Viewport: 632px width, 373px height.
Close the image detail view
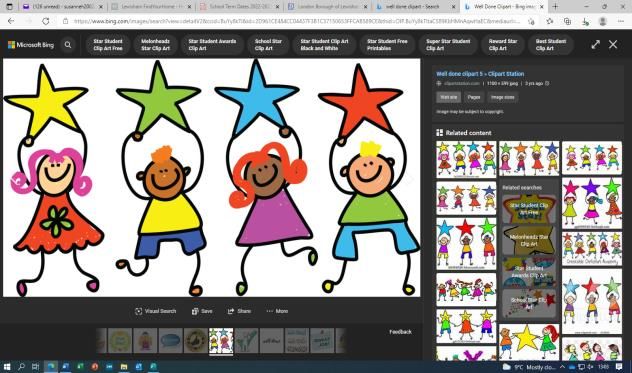click(613, 44)
